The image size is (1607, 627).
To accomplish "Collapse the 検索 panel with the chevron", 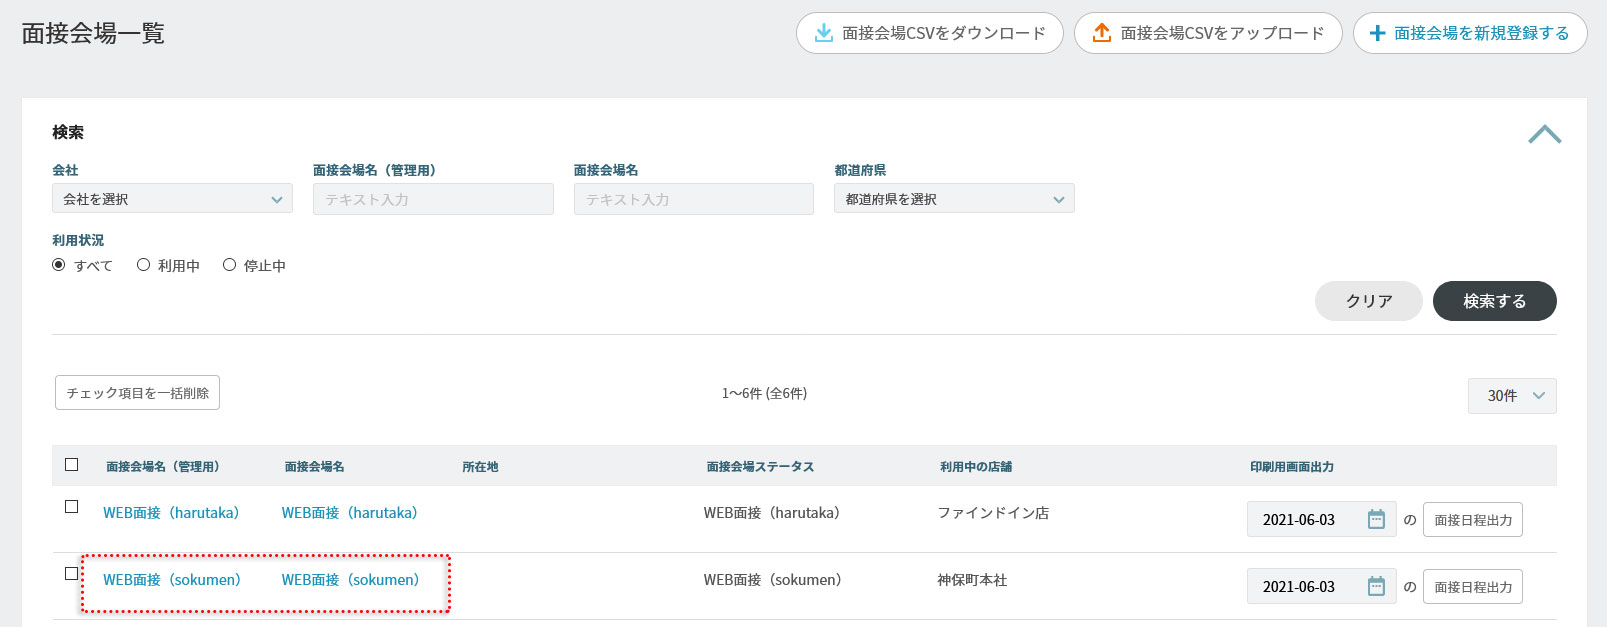I will click(1544, 134).
